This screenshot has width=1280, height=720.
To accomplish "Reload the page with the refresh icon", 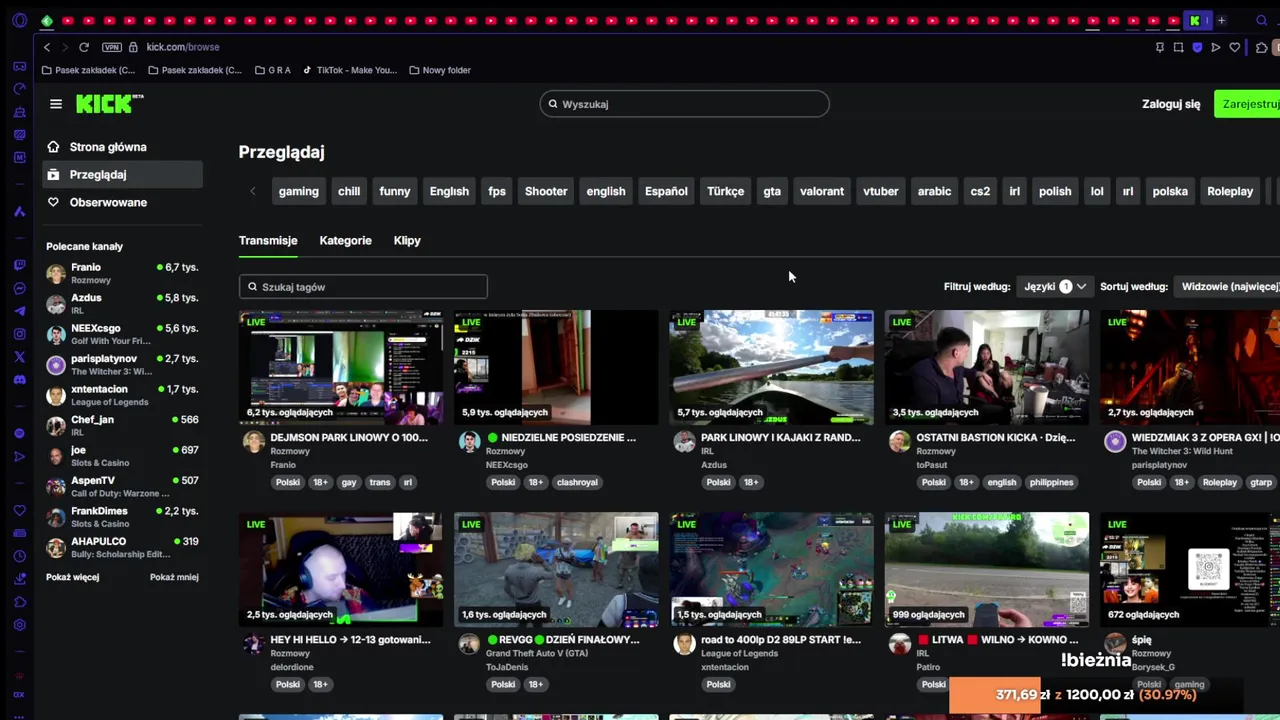I will 84,47.
